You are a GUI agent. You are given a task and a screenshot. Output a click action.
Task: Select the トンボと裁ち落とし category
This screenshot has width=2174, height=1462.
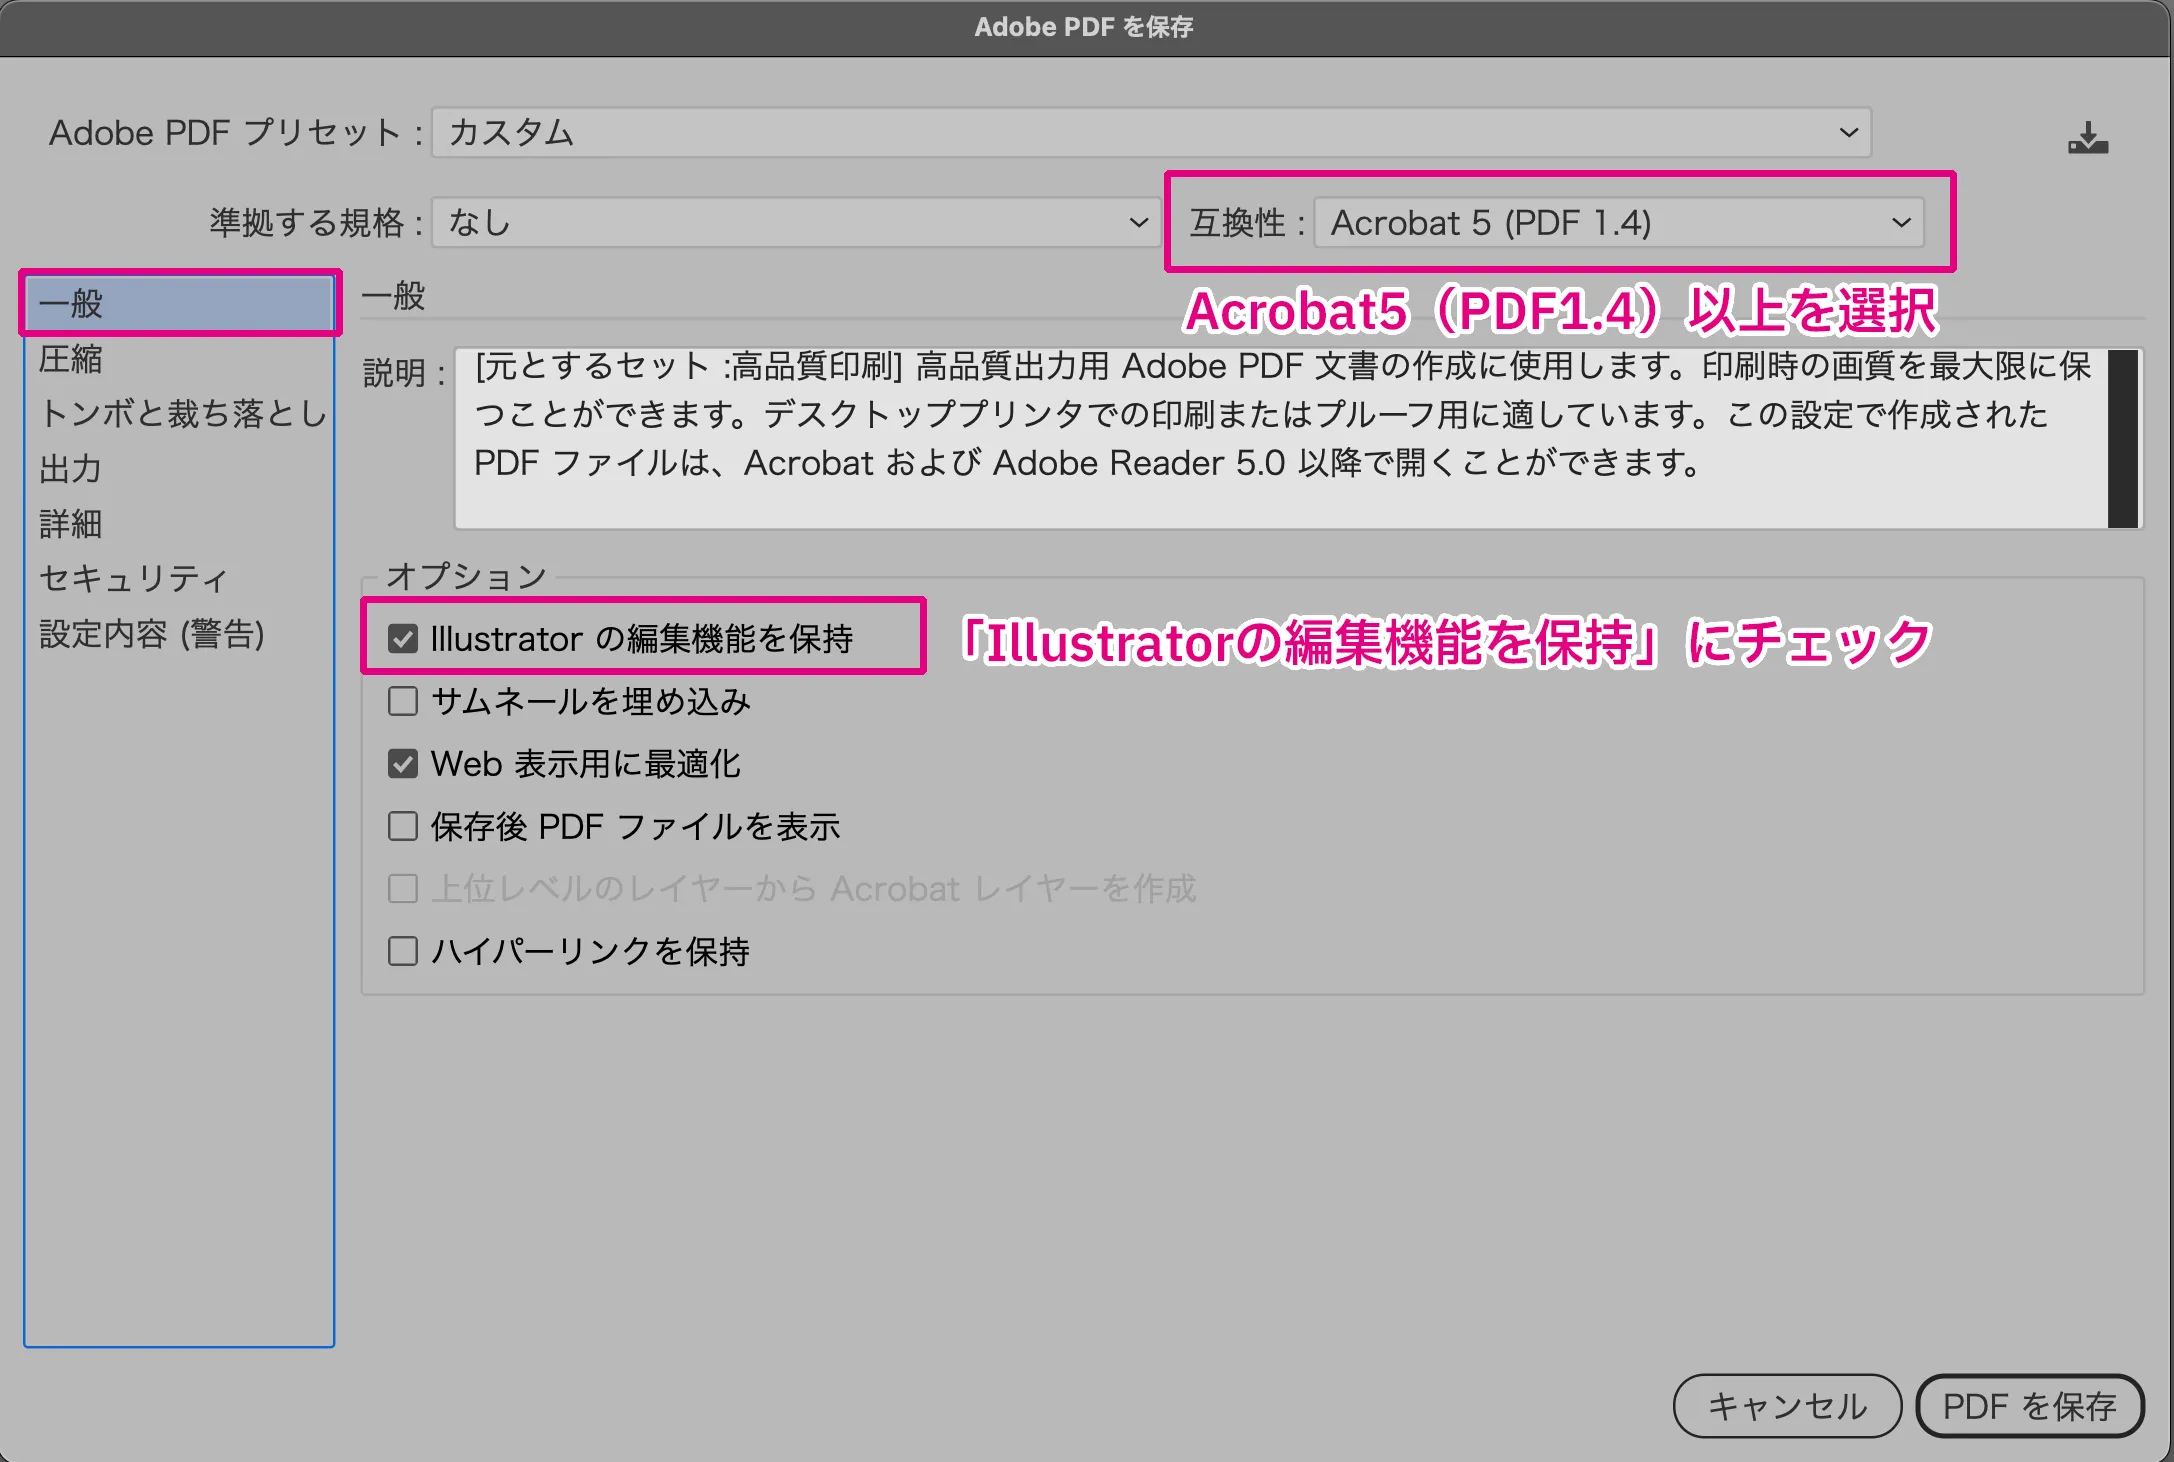(179, 413)
